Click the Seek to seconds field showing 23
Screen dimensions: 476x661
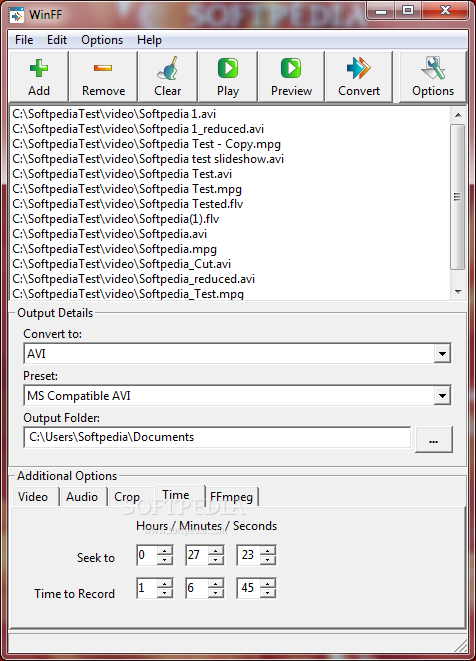249,555
